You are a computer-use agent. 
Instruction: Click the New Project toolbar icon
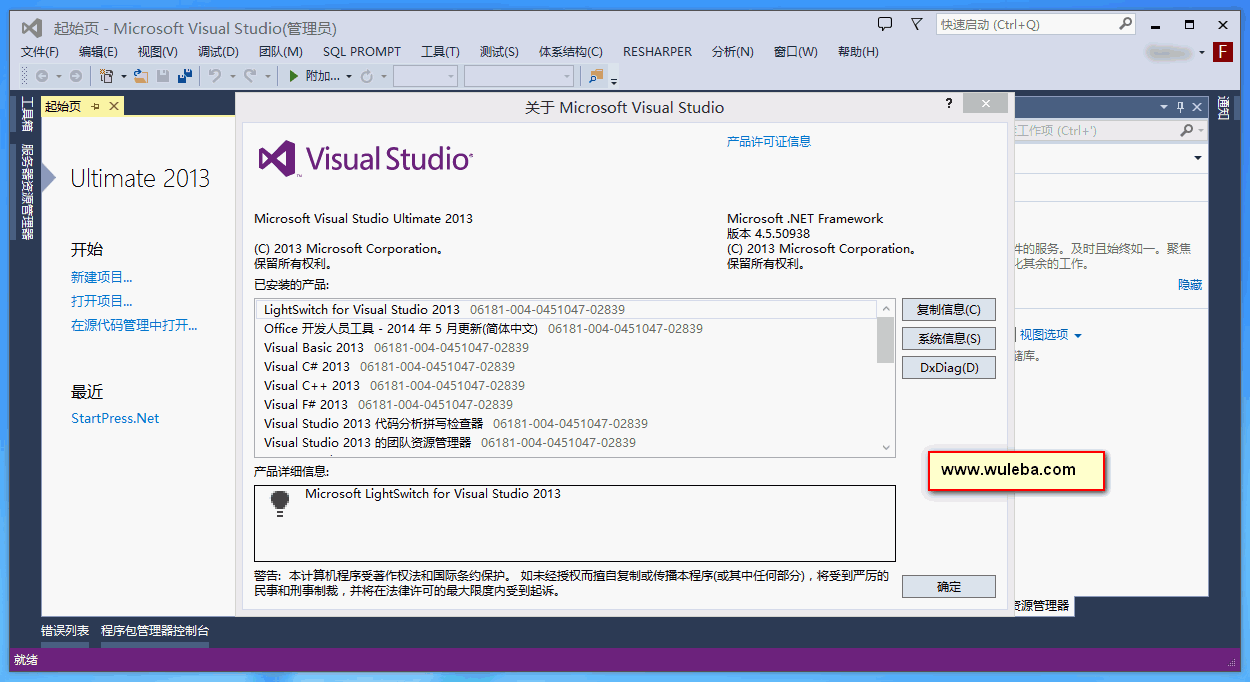click(106, 76)
